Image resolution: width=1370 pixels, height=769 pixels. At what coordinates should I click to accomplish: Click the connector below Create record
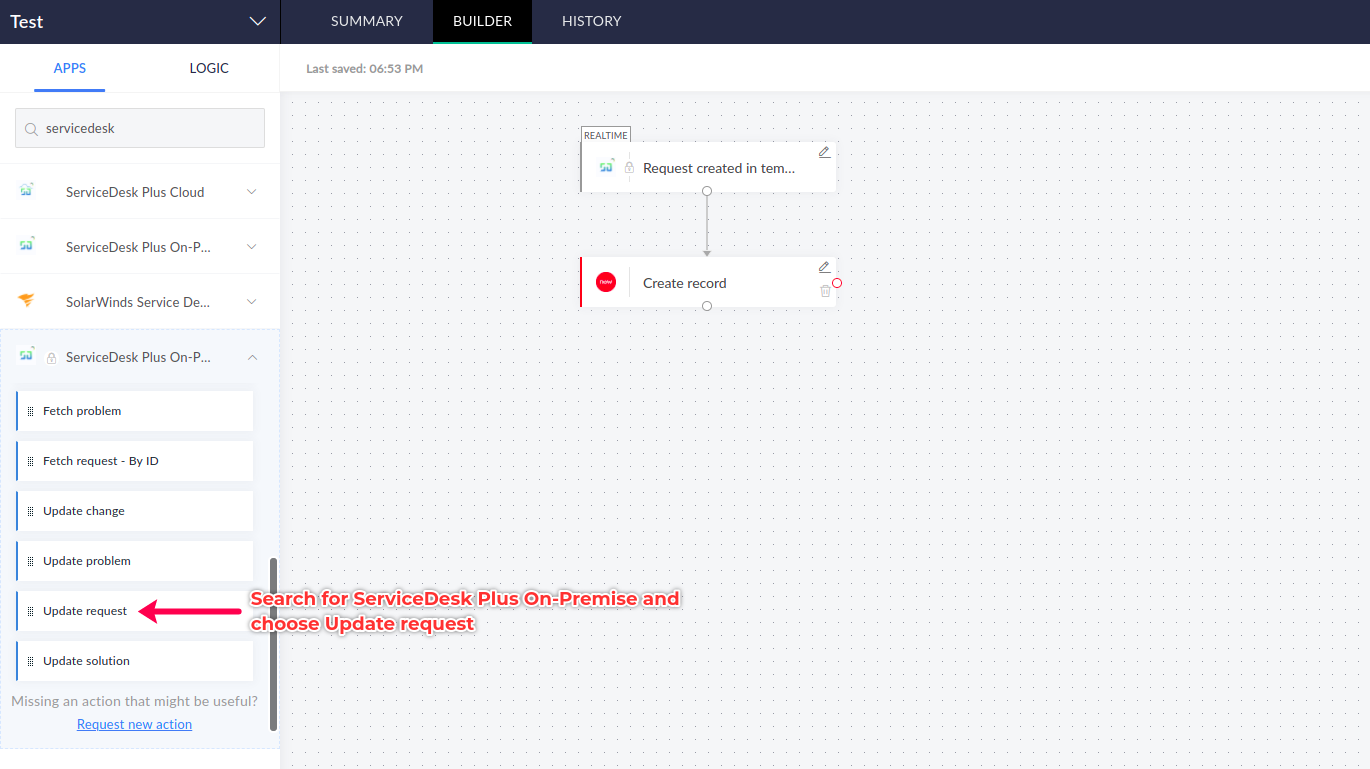[707, 306]
